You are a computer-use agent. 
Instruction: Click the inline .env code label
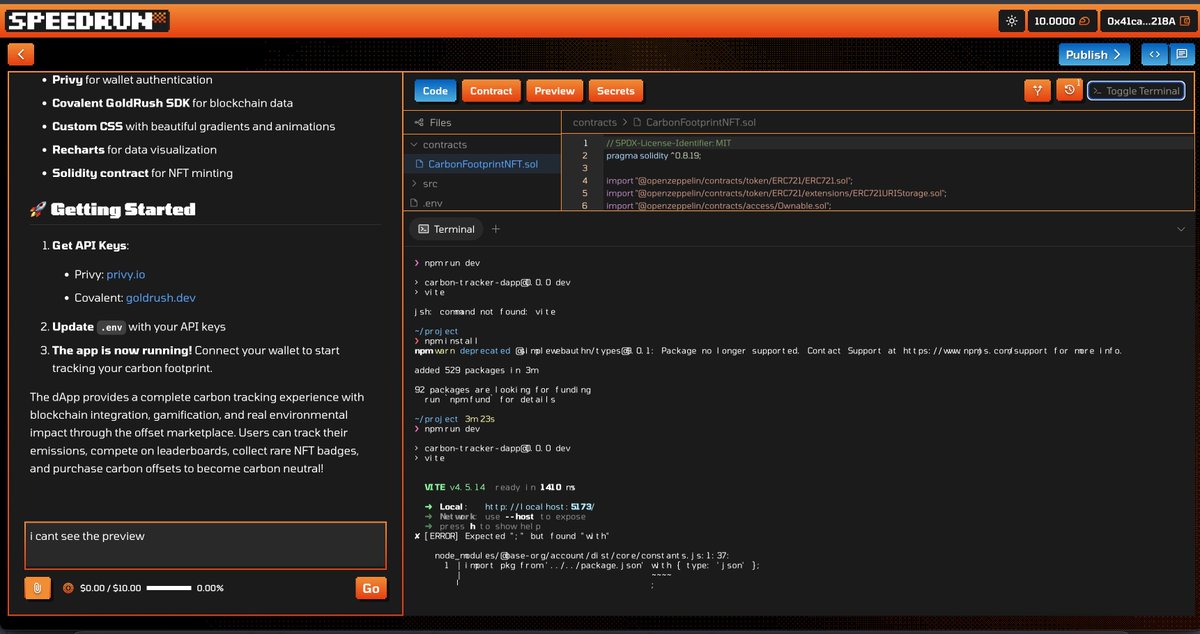coord(110,327)
